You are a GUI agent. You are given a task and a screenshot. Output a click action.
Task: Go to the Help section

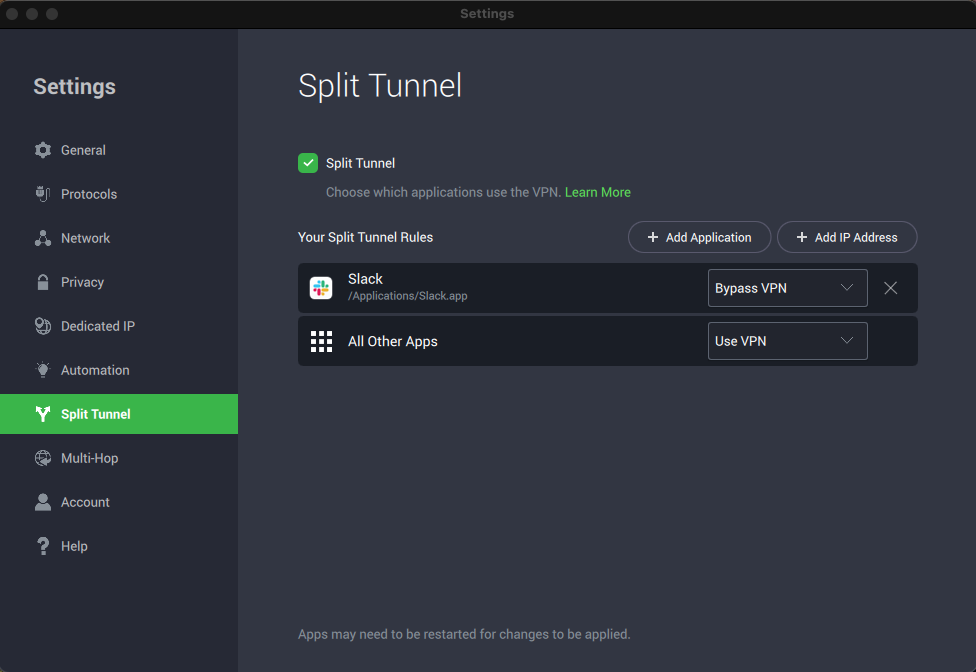[x=74, y=546]
